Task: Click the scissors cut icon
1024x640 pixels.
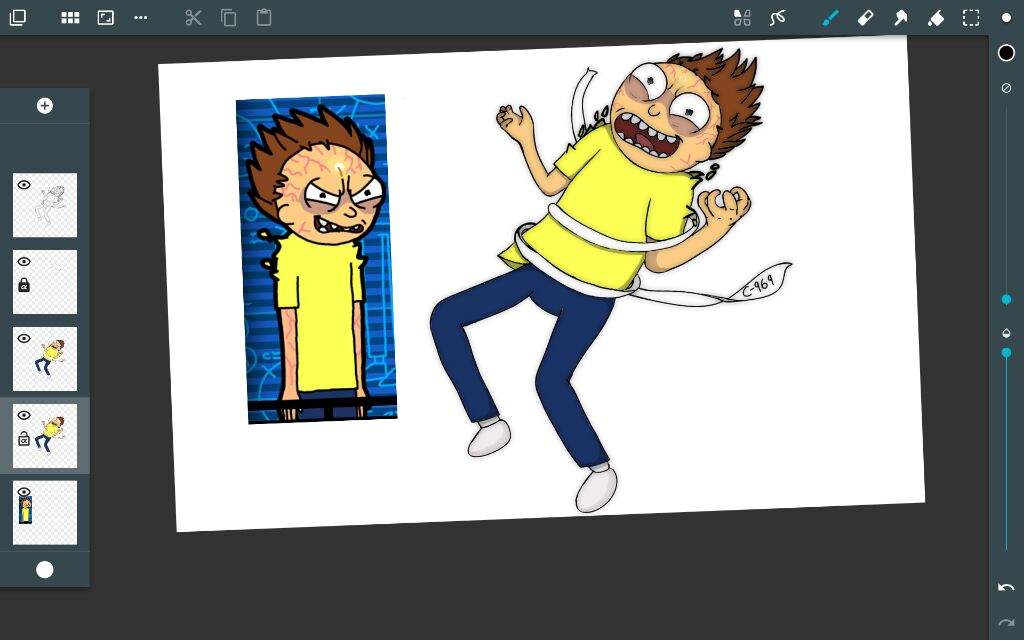Action: click(x=193, y=18)
